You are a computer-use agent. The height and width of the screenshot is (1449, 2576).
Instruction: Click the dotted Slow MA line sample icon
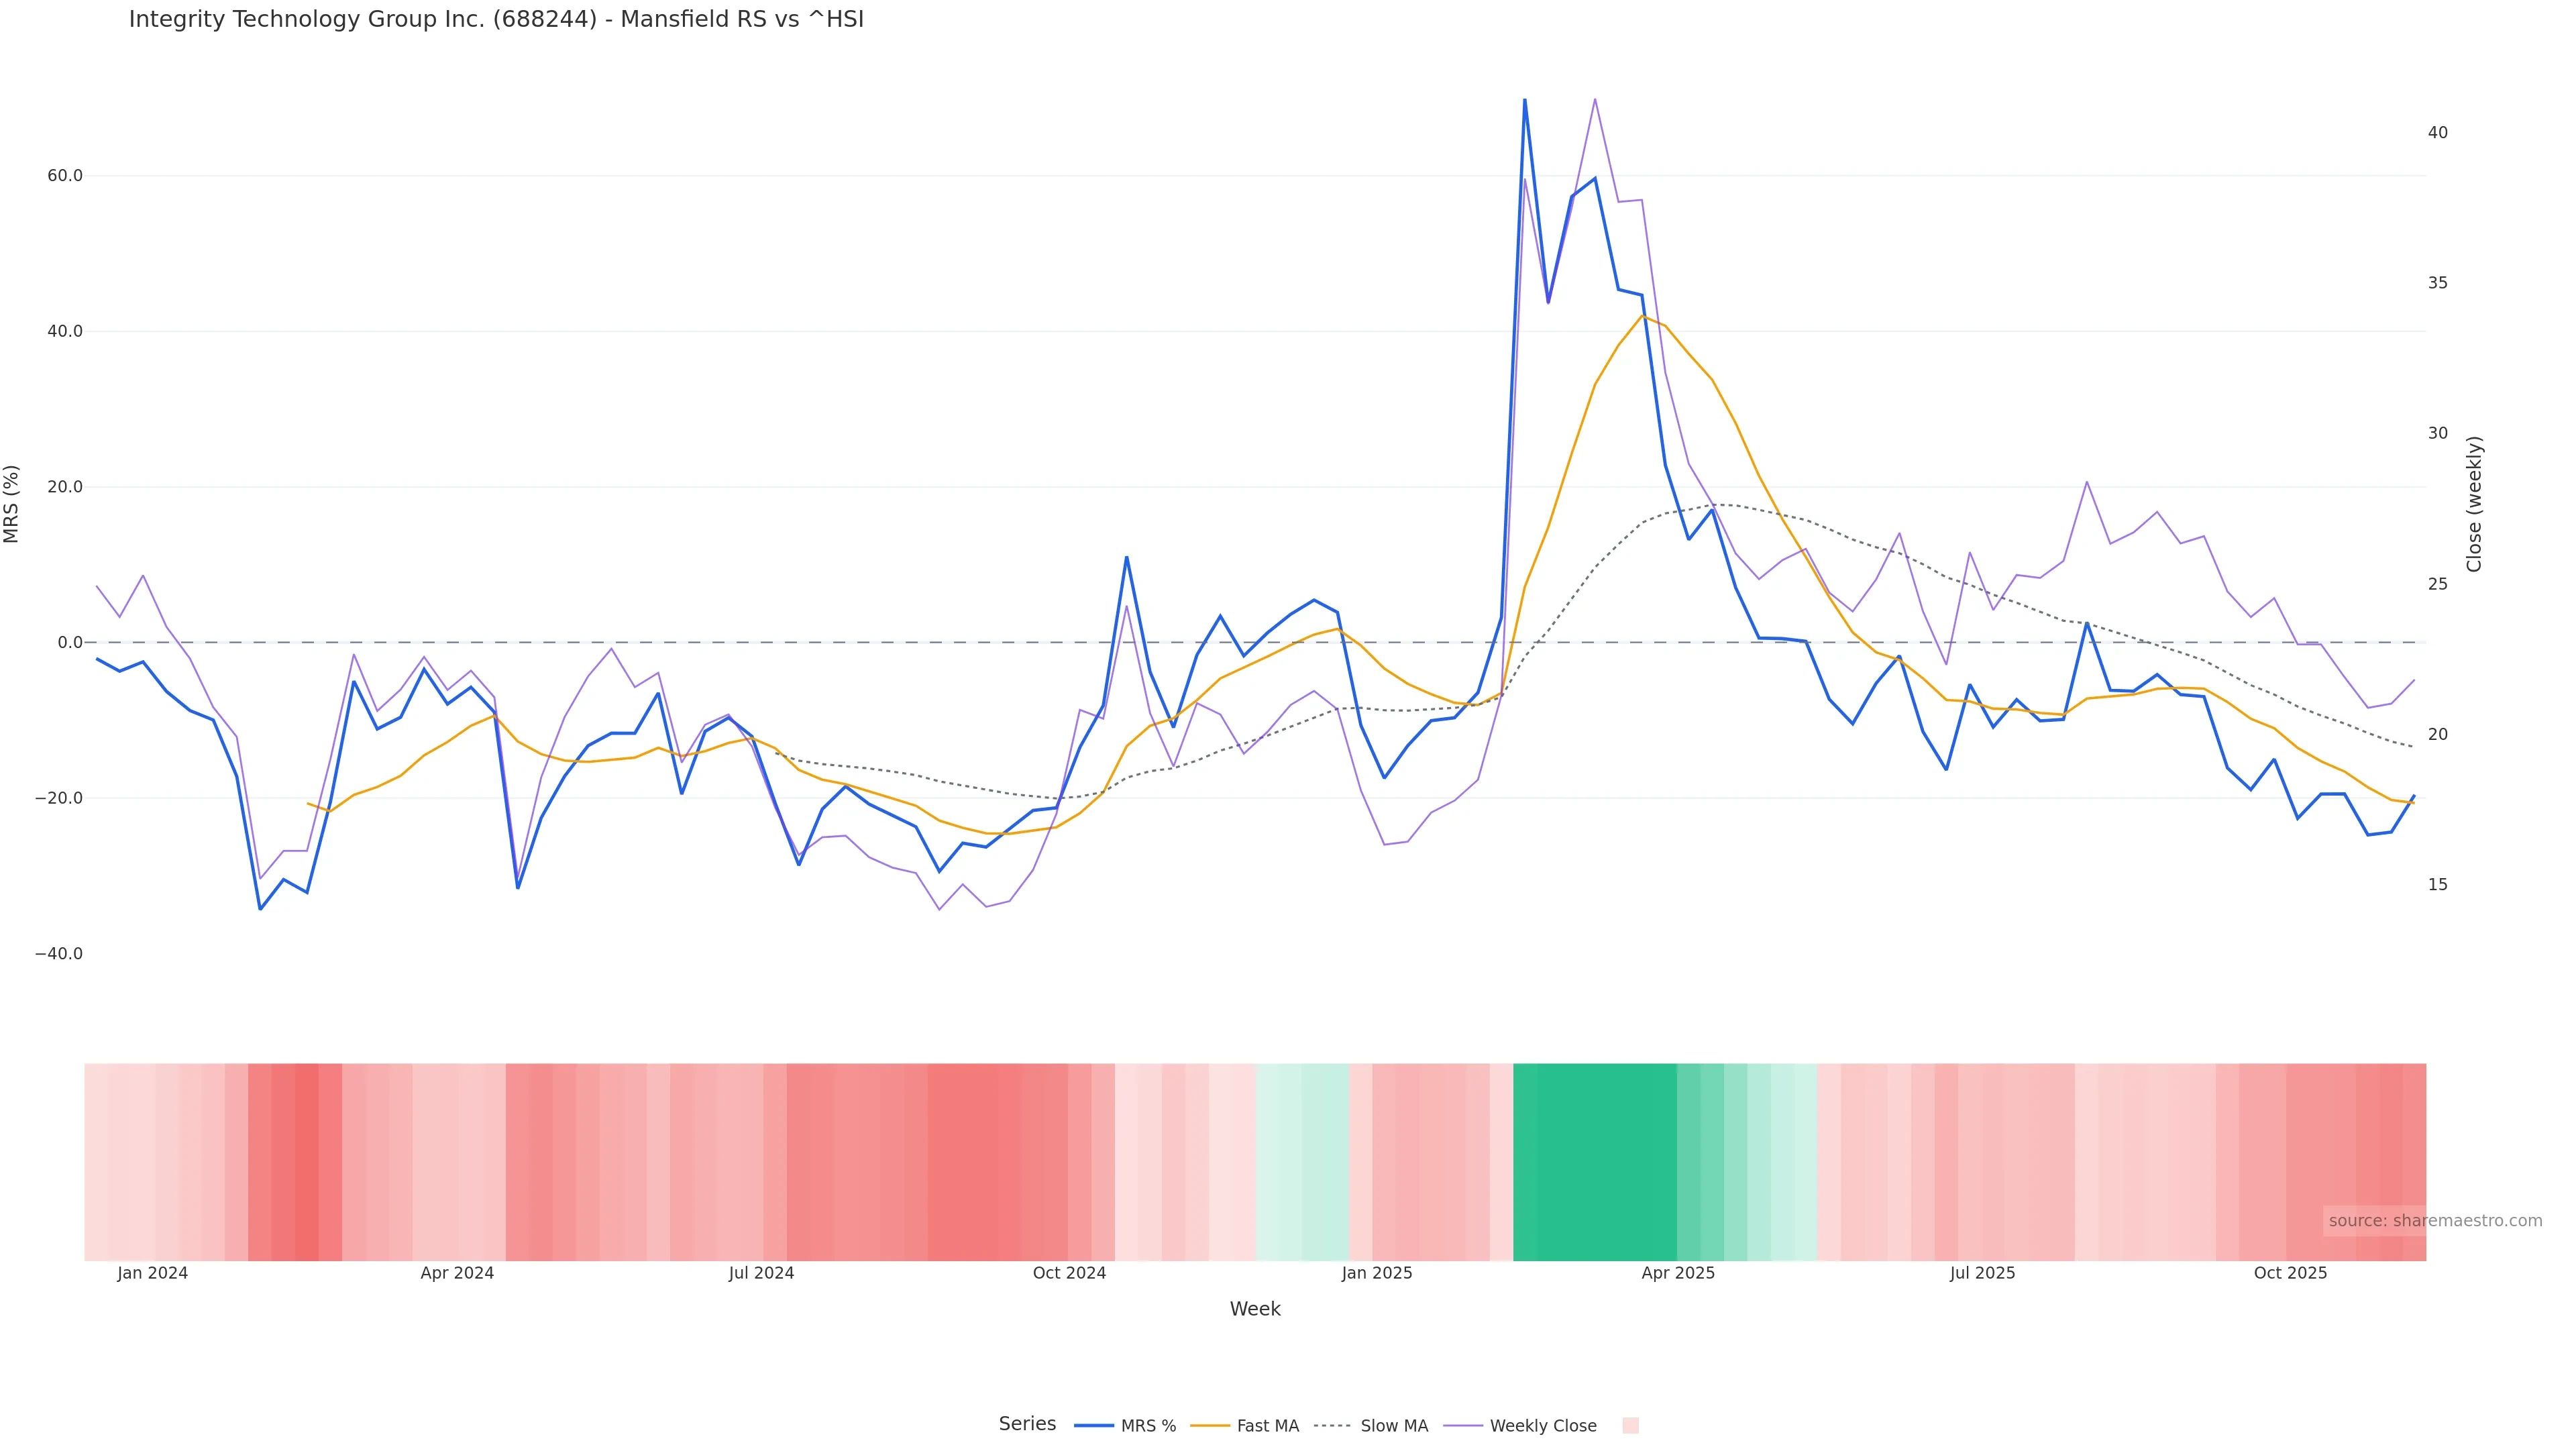coord(1332,1426)
